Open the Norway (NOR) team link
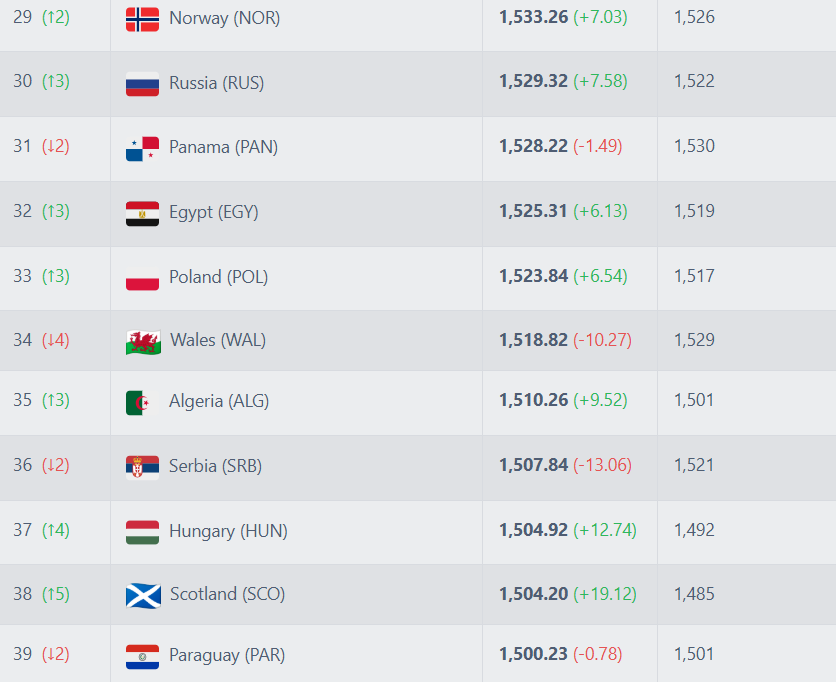Screen dimensions: 836x682 point(224,18)
